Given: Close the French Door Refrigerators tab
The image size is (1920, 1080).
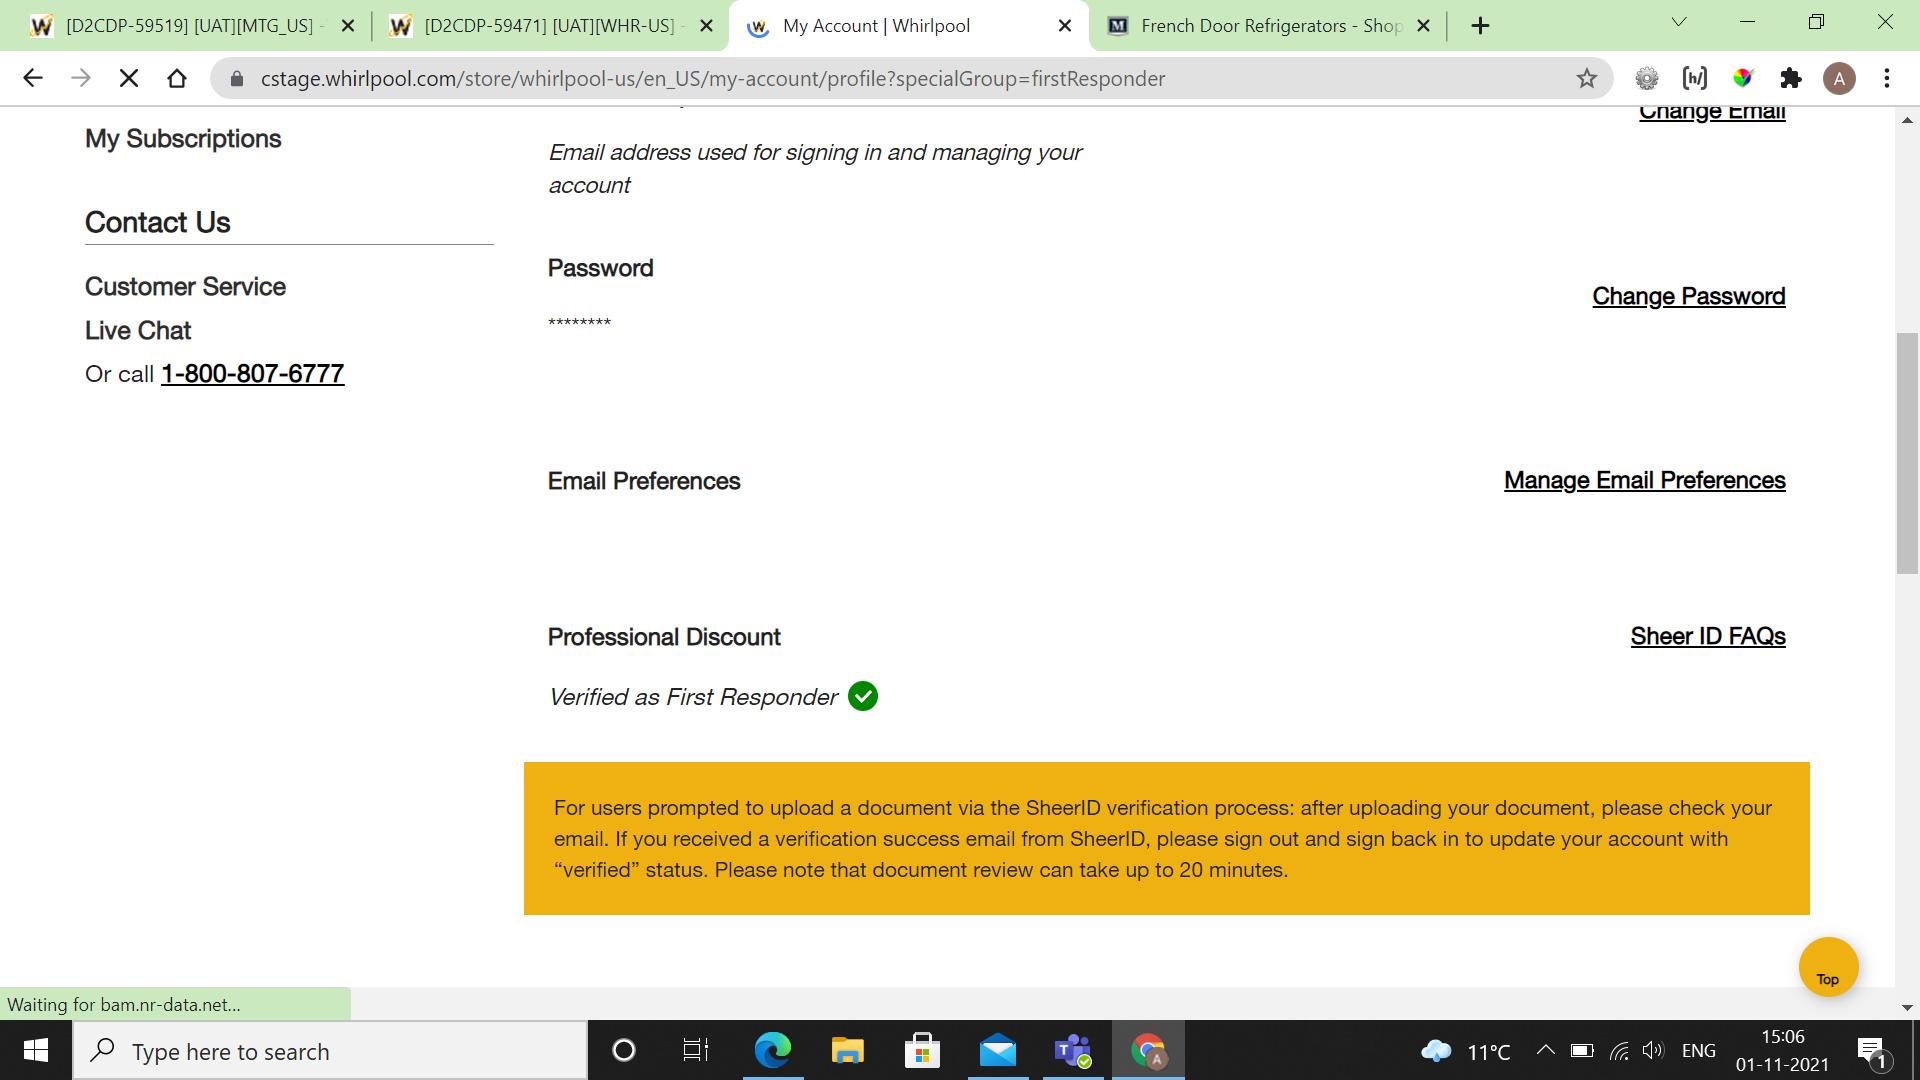Looking at the screenshot, I should pos(1424,26).
